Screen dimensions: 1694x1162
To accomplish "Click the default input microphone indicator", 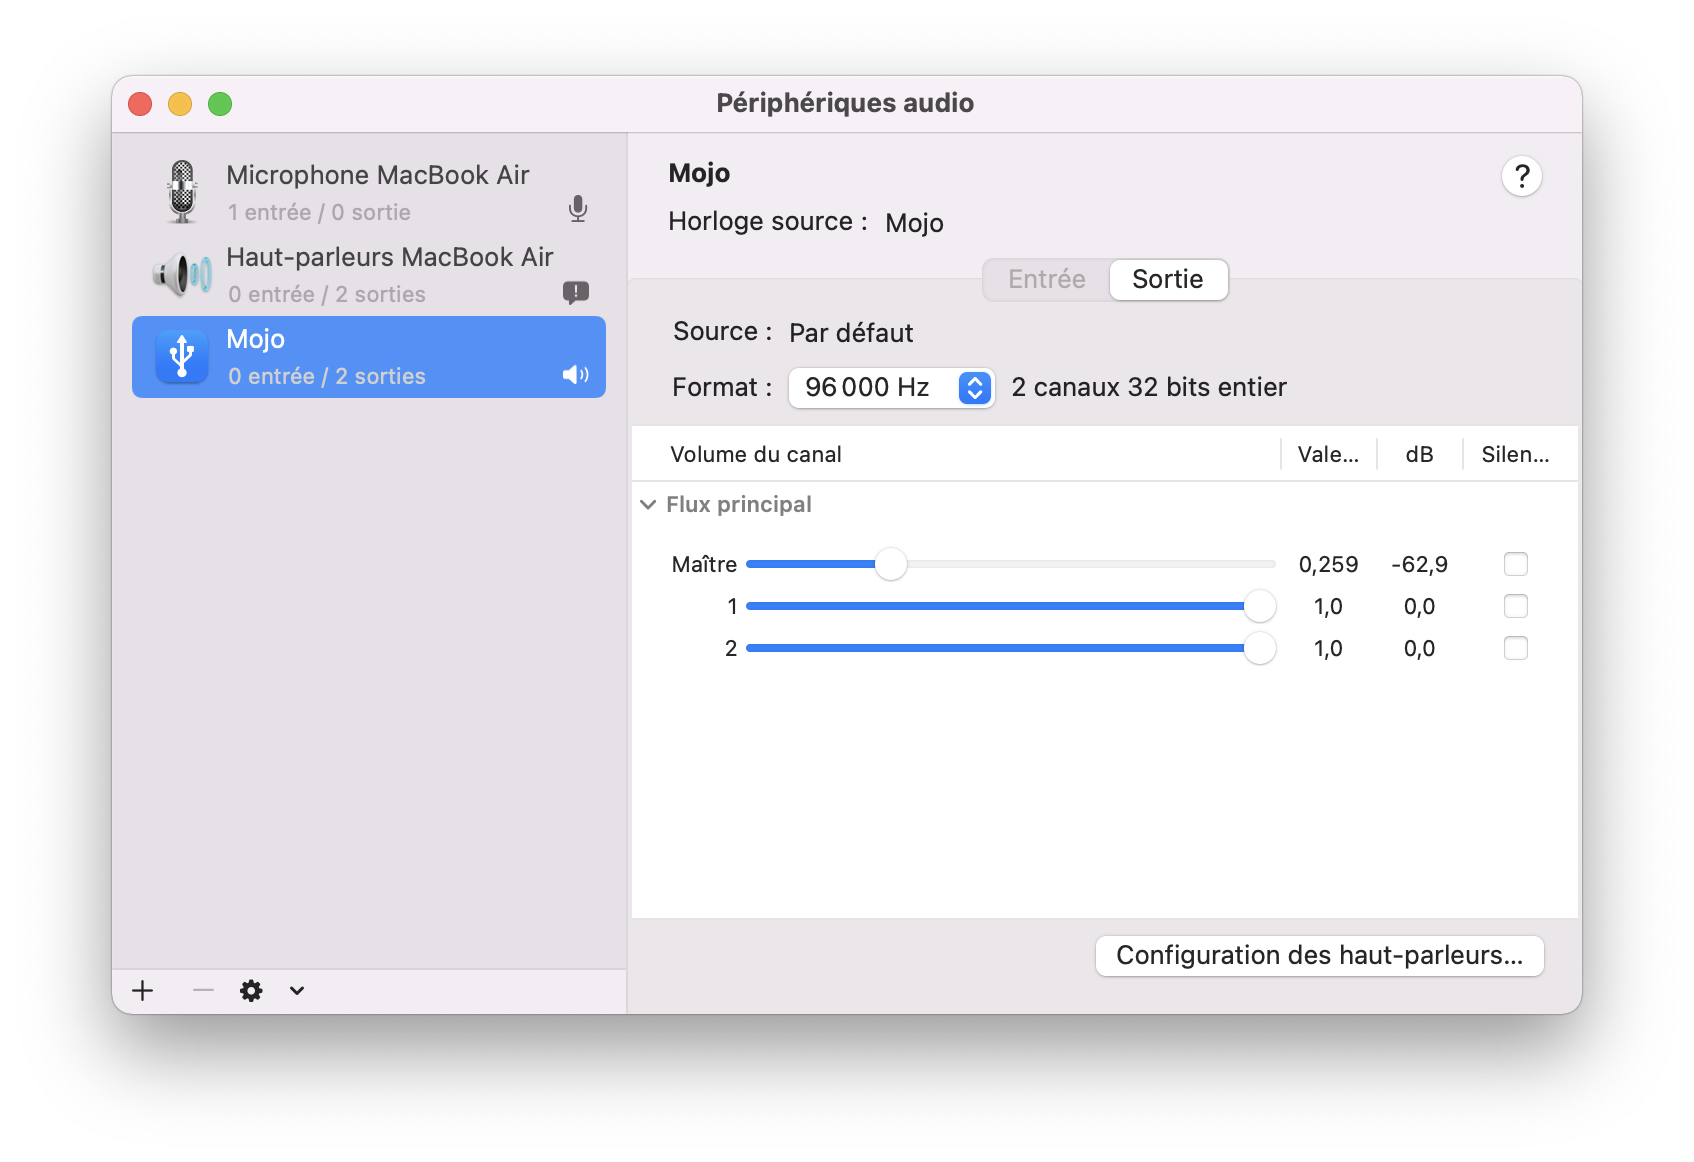I will [578, 209].
